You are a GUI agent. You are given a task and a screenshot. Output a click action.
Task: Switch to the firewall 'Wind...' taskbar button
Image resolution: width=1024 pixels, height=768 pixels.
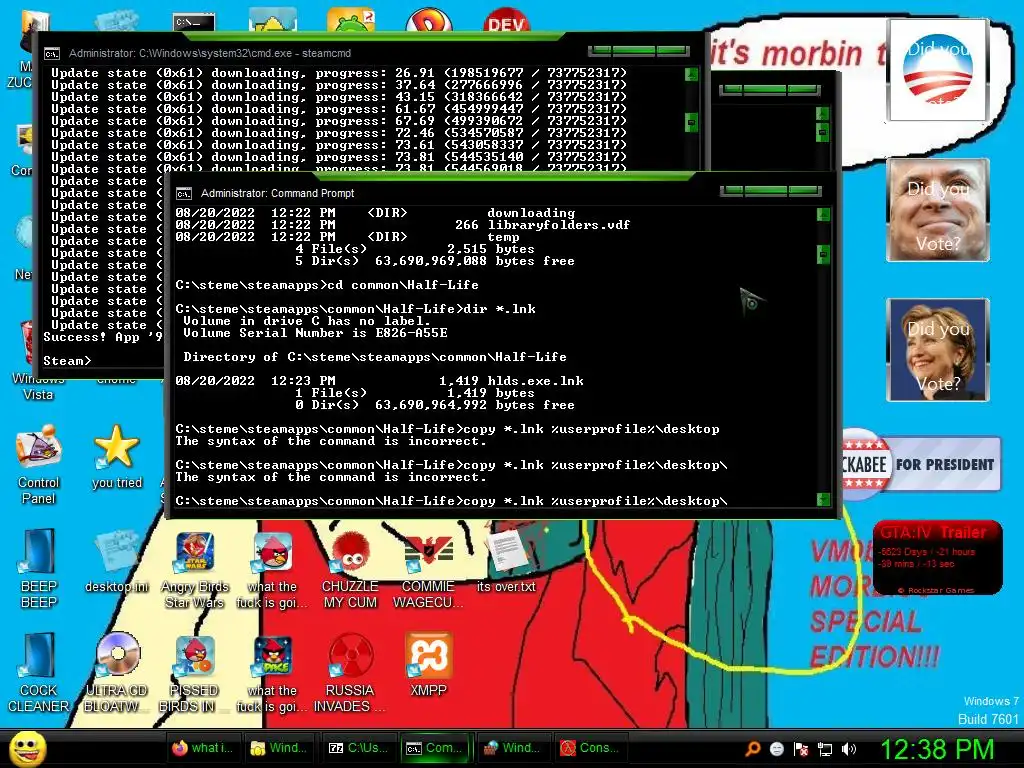[x=512, y=748]
